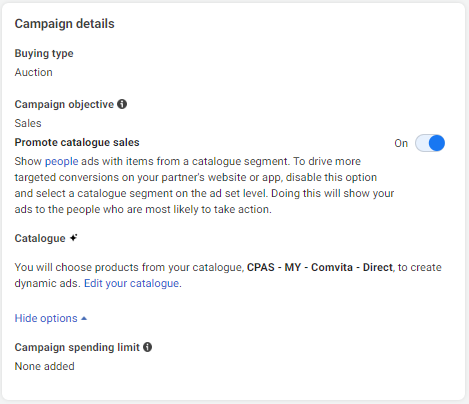Click the Catalogue section label
The image size is (469, 404).
click(40, 238)
